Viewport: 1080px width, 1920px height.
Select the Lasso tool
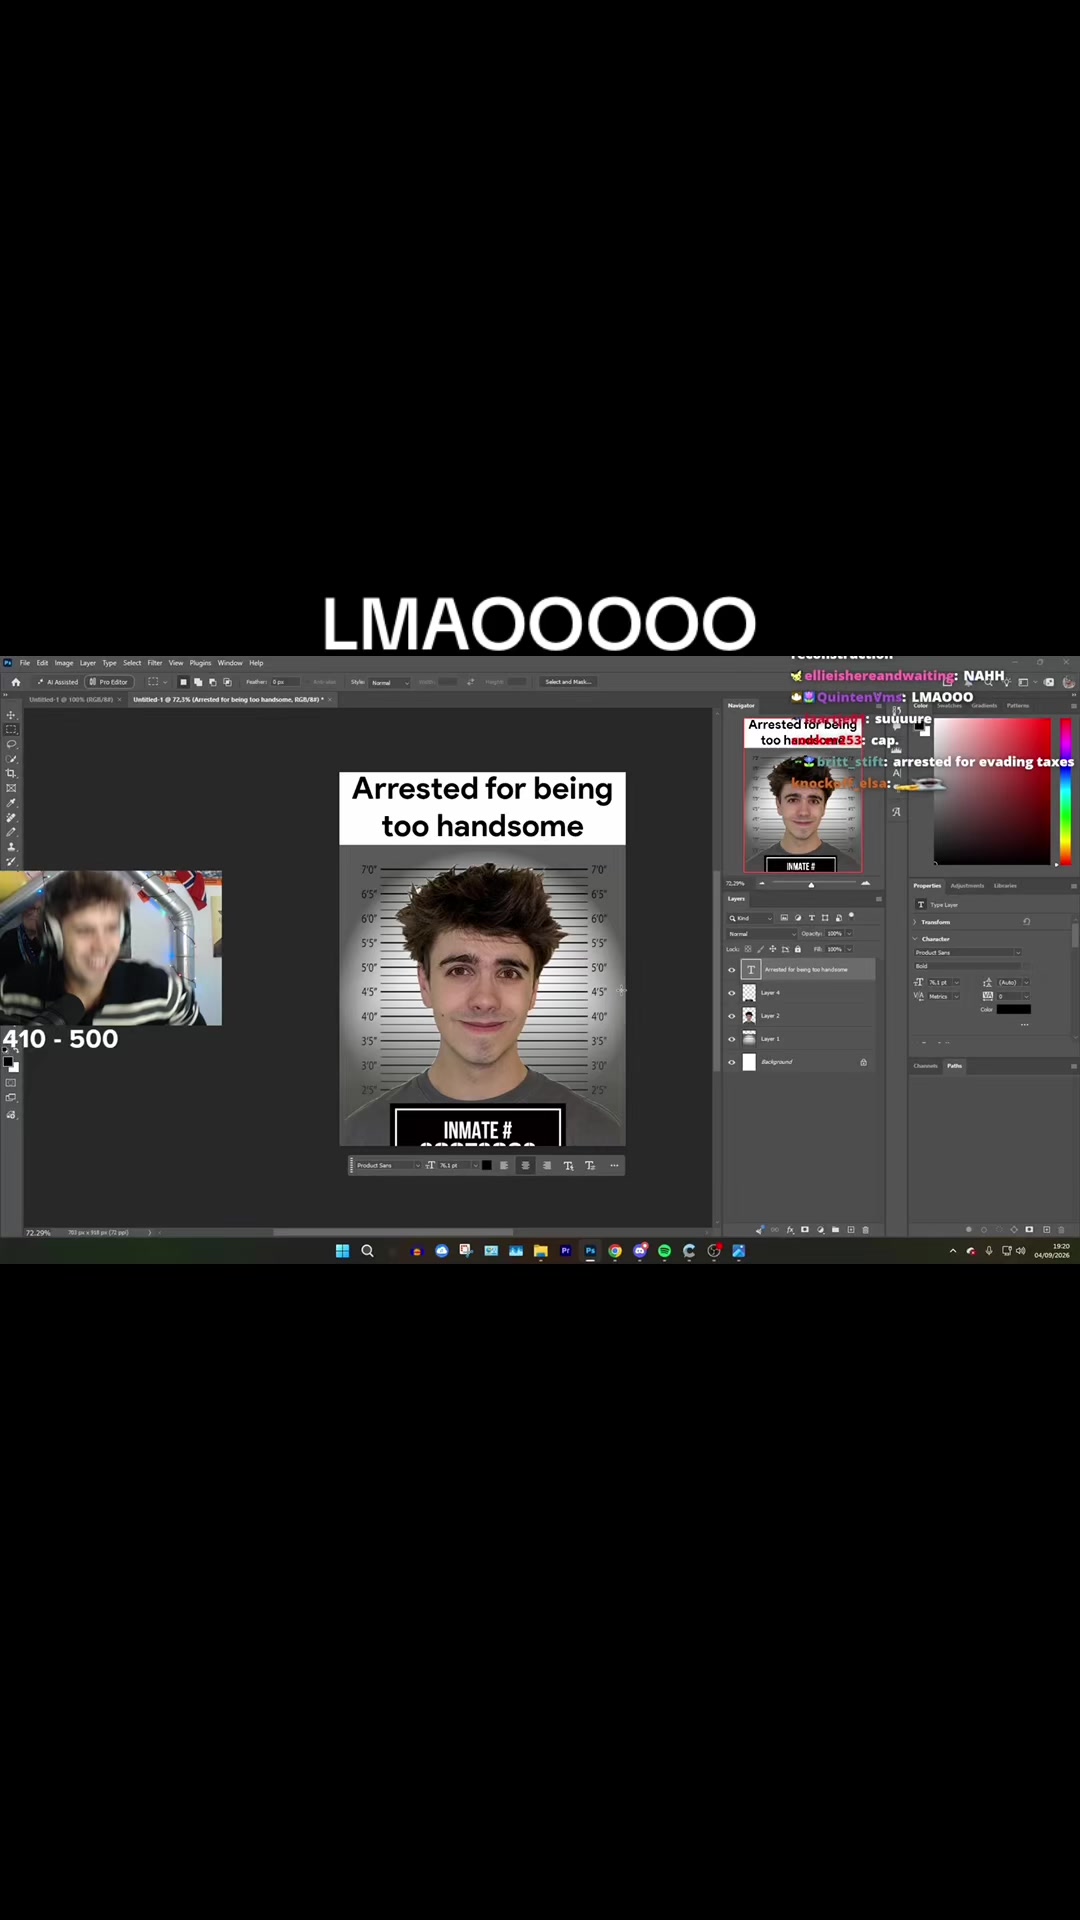pyautogui.click(x=11, y=744)
